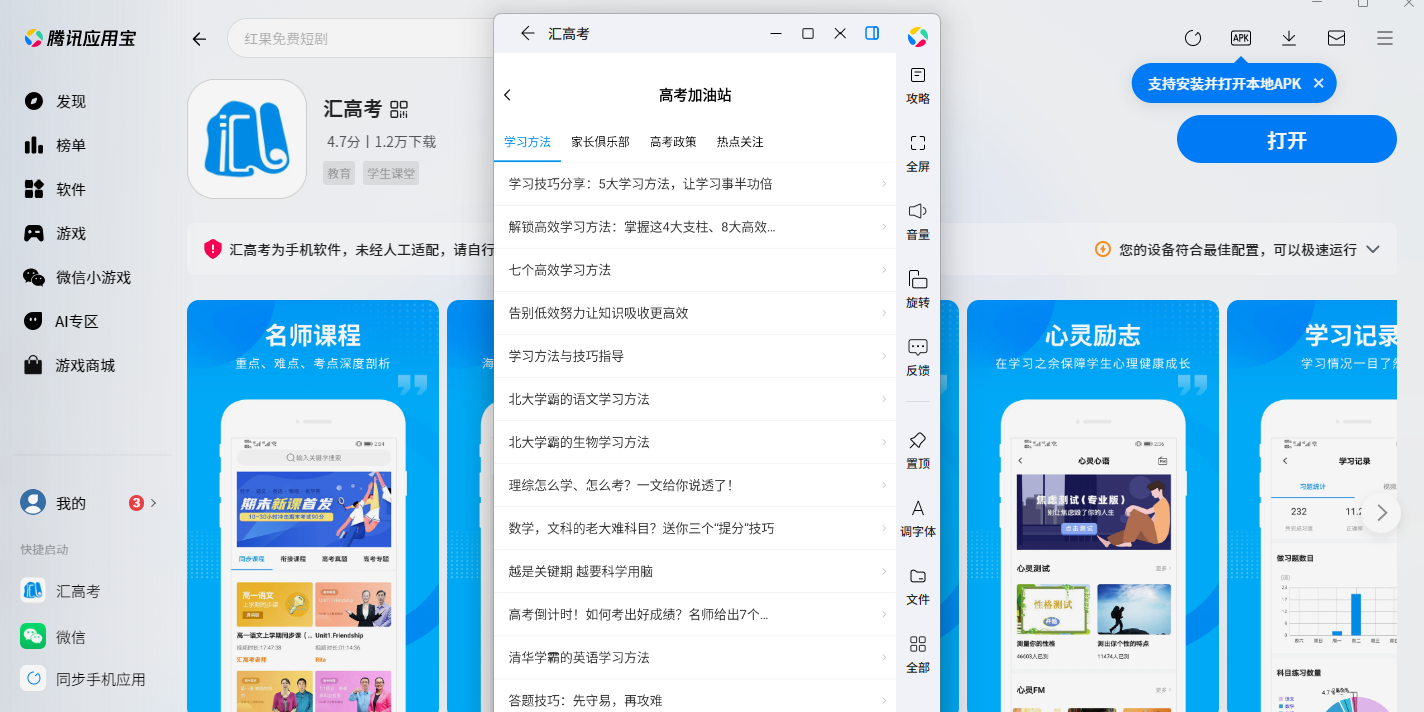Open article 越是关键期 越要科学用脑

[x=695, y=571]
